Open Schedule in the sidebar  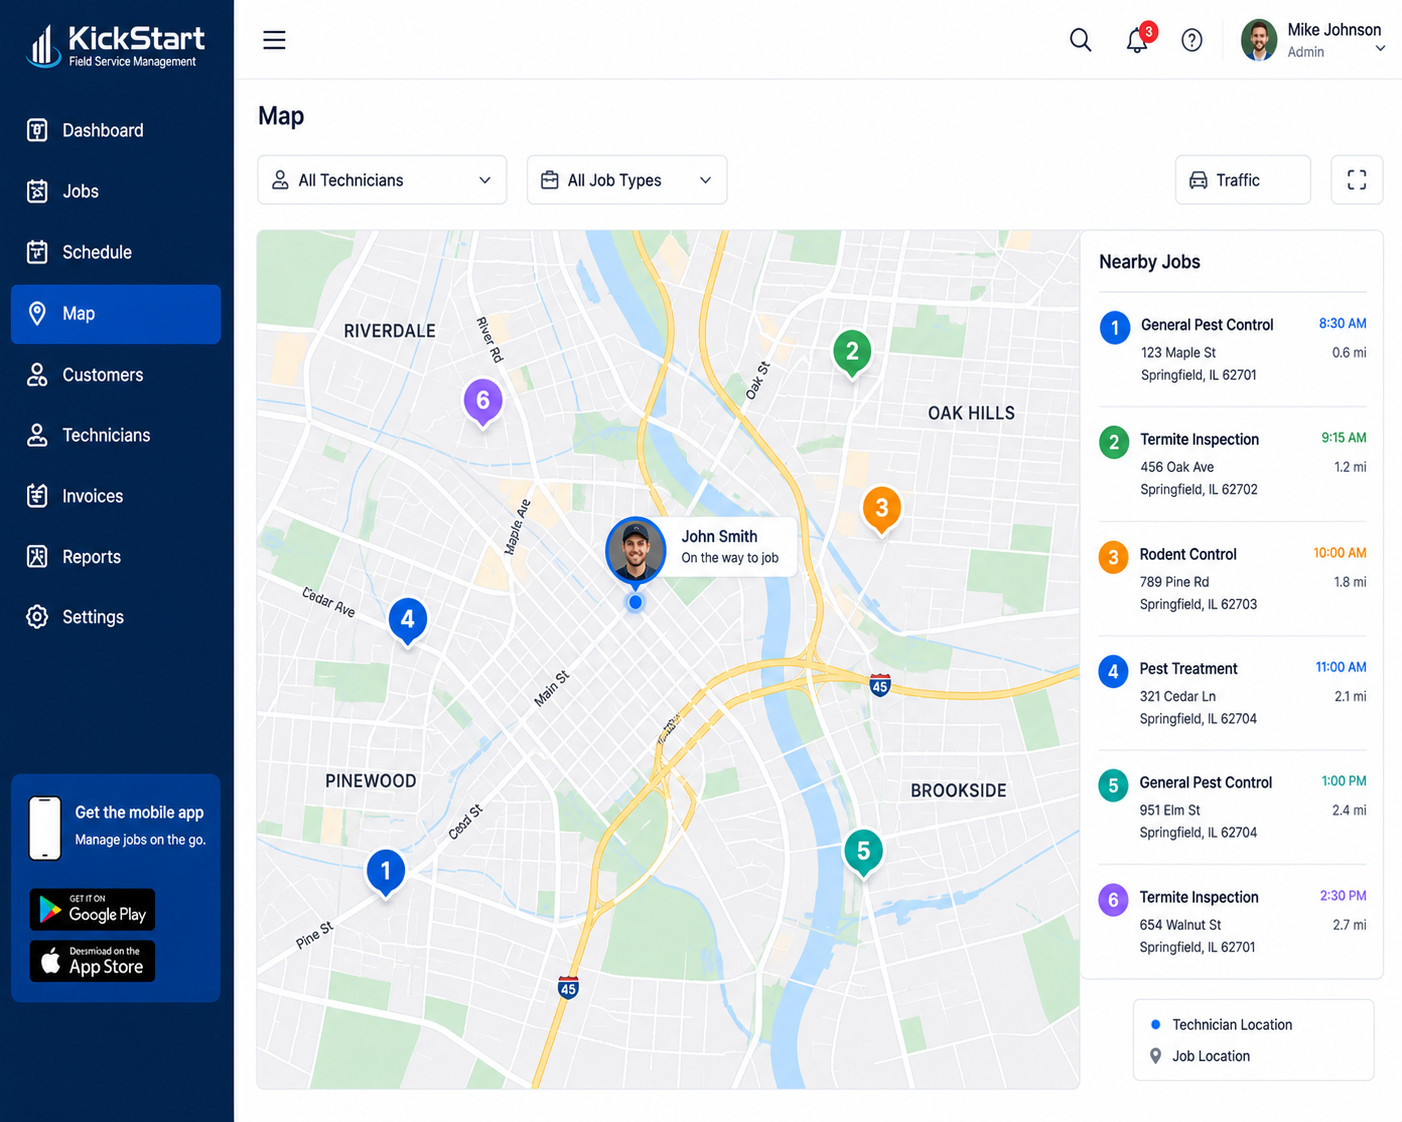tap(116, 252)
